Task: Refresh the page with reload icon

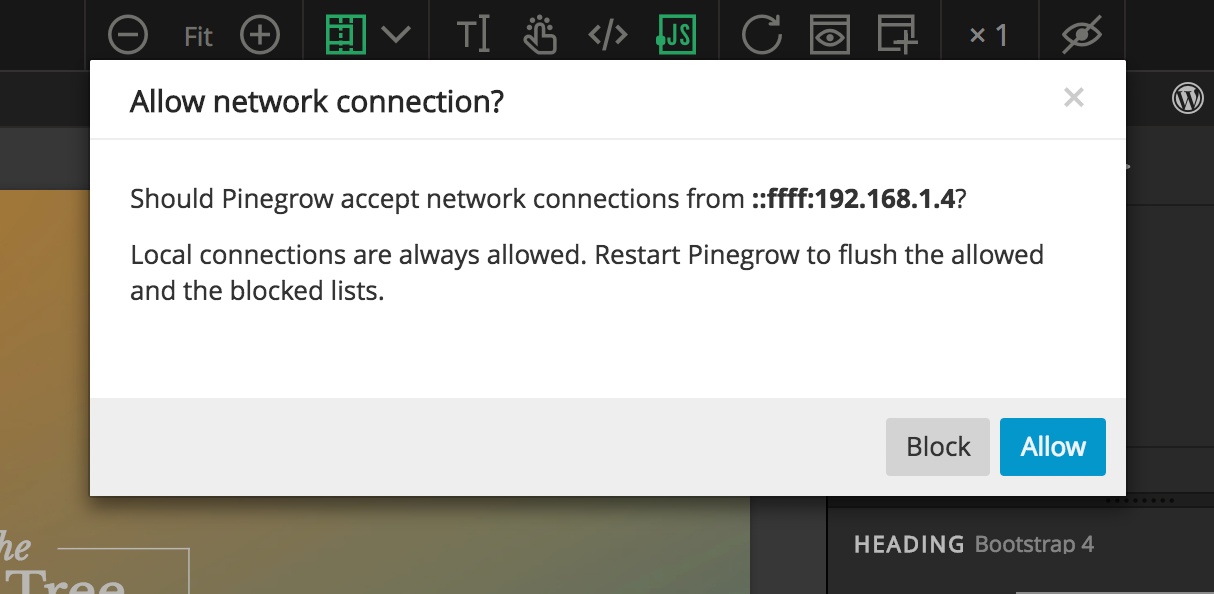Action: (x=762, y=35)
